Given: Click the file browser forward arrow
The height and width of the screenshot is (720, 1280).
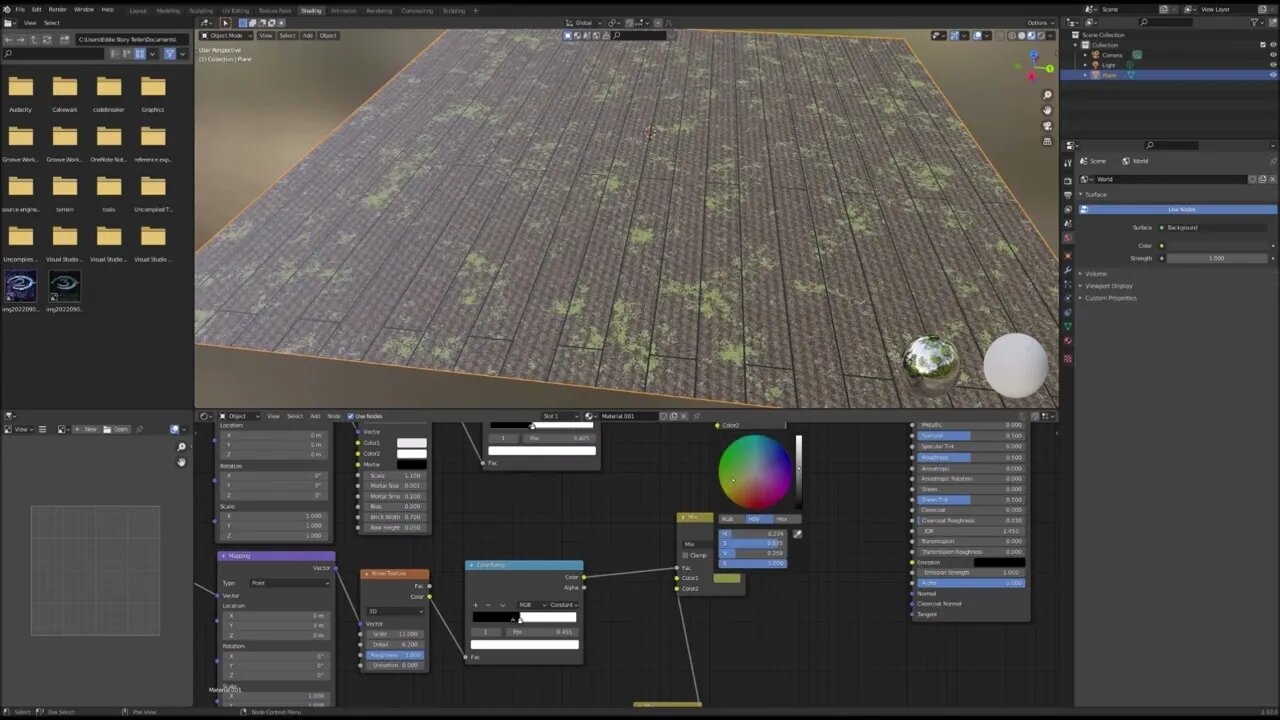Looking at the screenshot, I should tap(21, 39).
